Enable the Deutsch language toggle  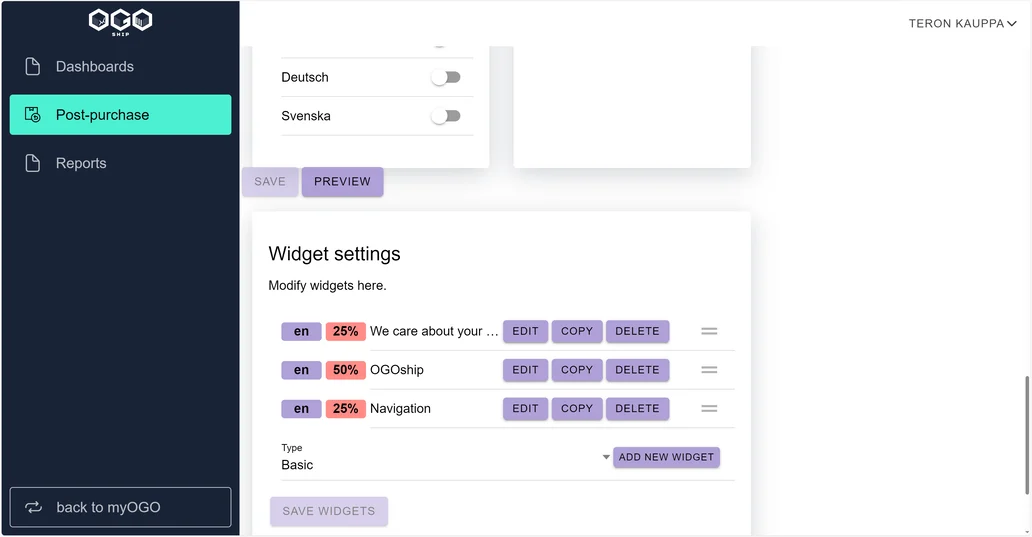click(x=446, y=78)
